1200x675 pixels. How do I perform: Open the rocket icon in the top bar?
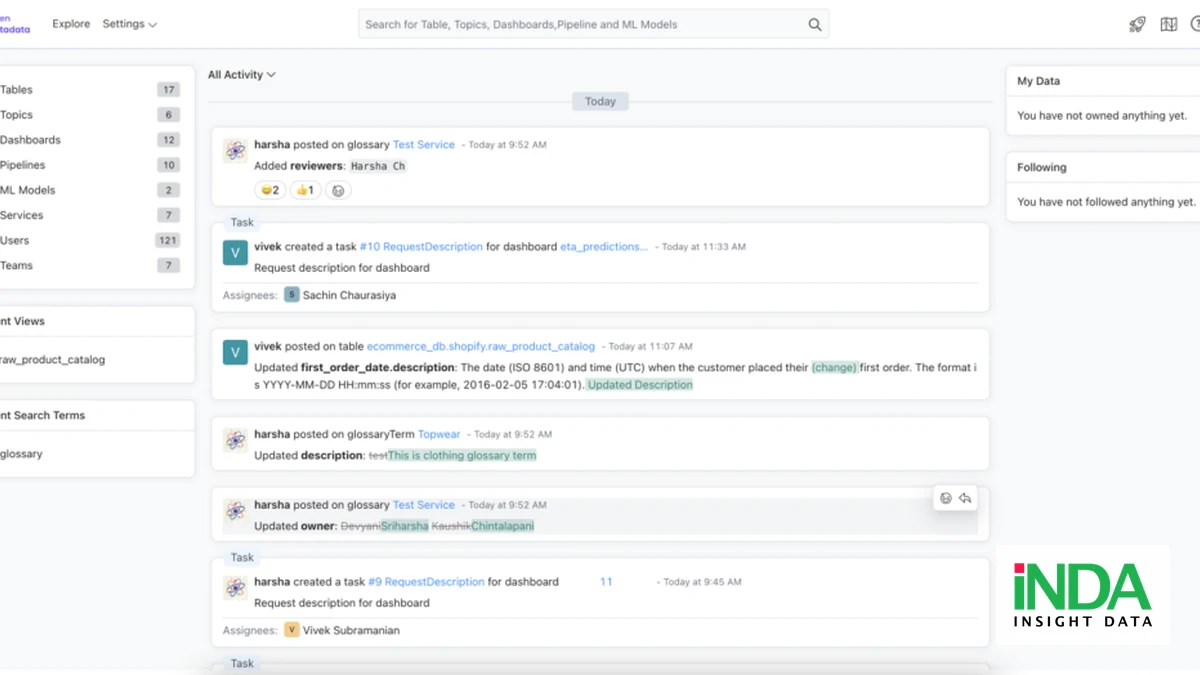pyautogui.click(x=1137, y=25)
